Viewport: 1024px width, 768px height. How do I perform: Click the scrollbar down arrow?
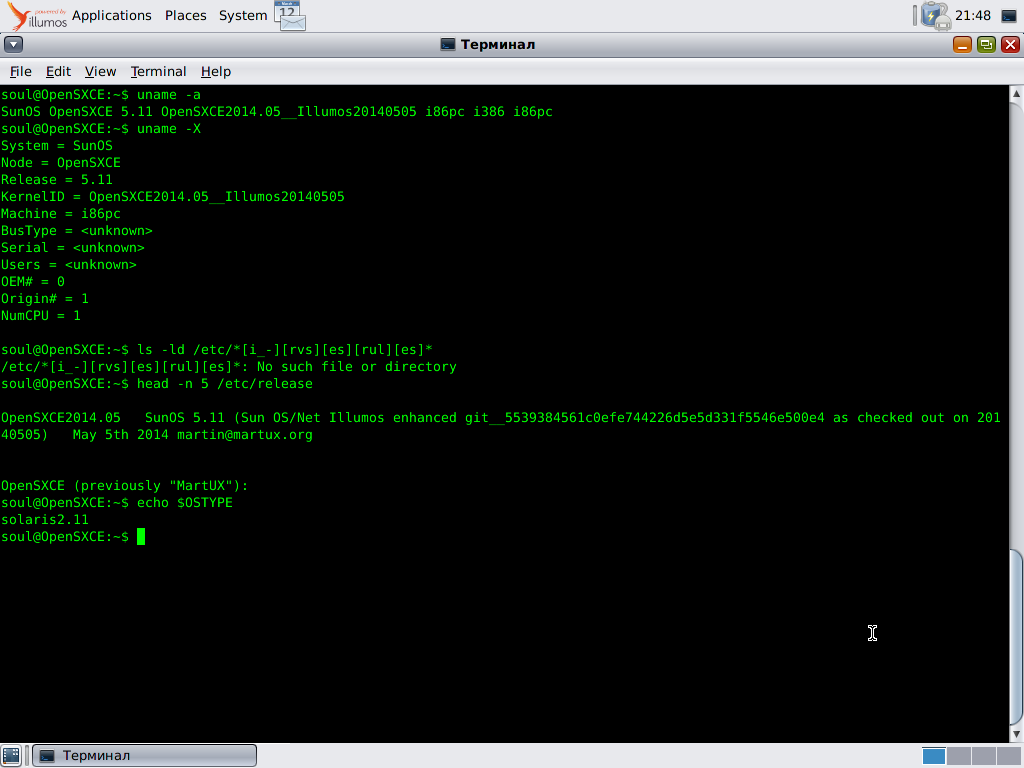coord(1016,735)
